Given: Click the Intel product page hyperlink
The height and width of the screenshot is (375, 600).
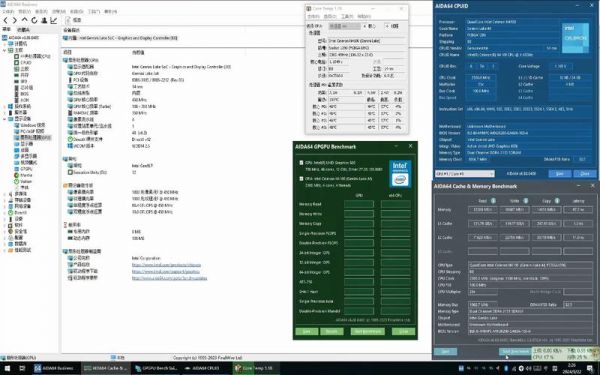Looking at the screenshot, I should coord(166,265).
